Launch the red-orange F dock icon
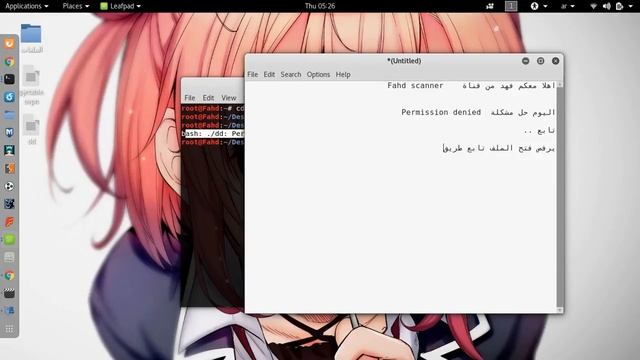The image size is (640, 360). click(9, 222)
